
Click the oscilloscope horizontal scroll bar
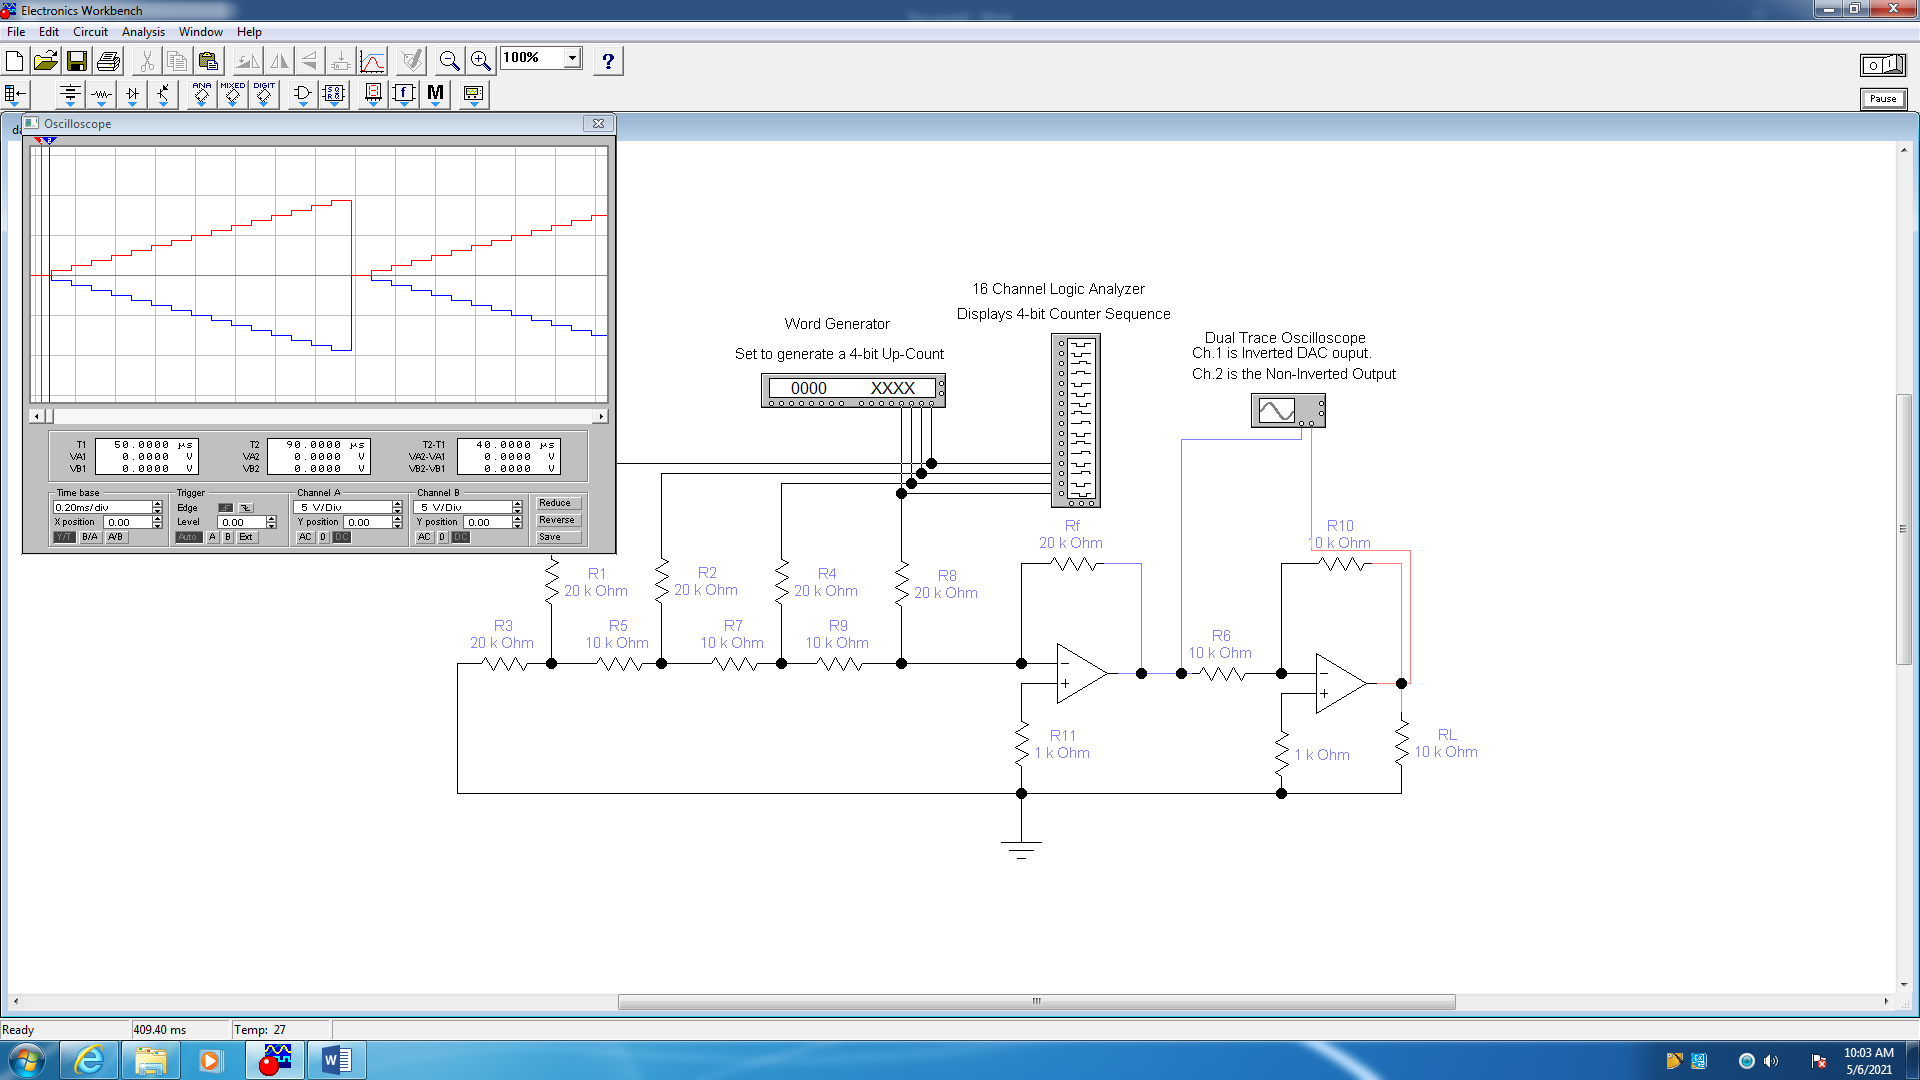pos(319,416)
